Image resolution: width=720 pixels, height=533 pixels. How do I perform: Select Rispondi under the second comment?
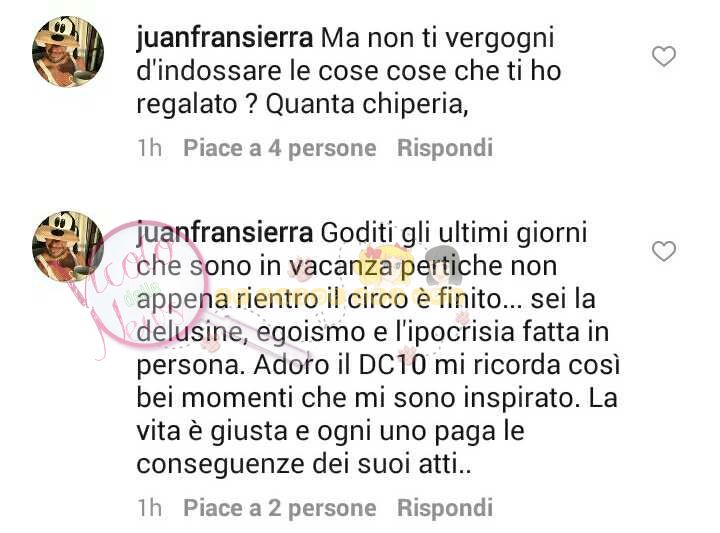point(445,507)
